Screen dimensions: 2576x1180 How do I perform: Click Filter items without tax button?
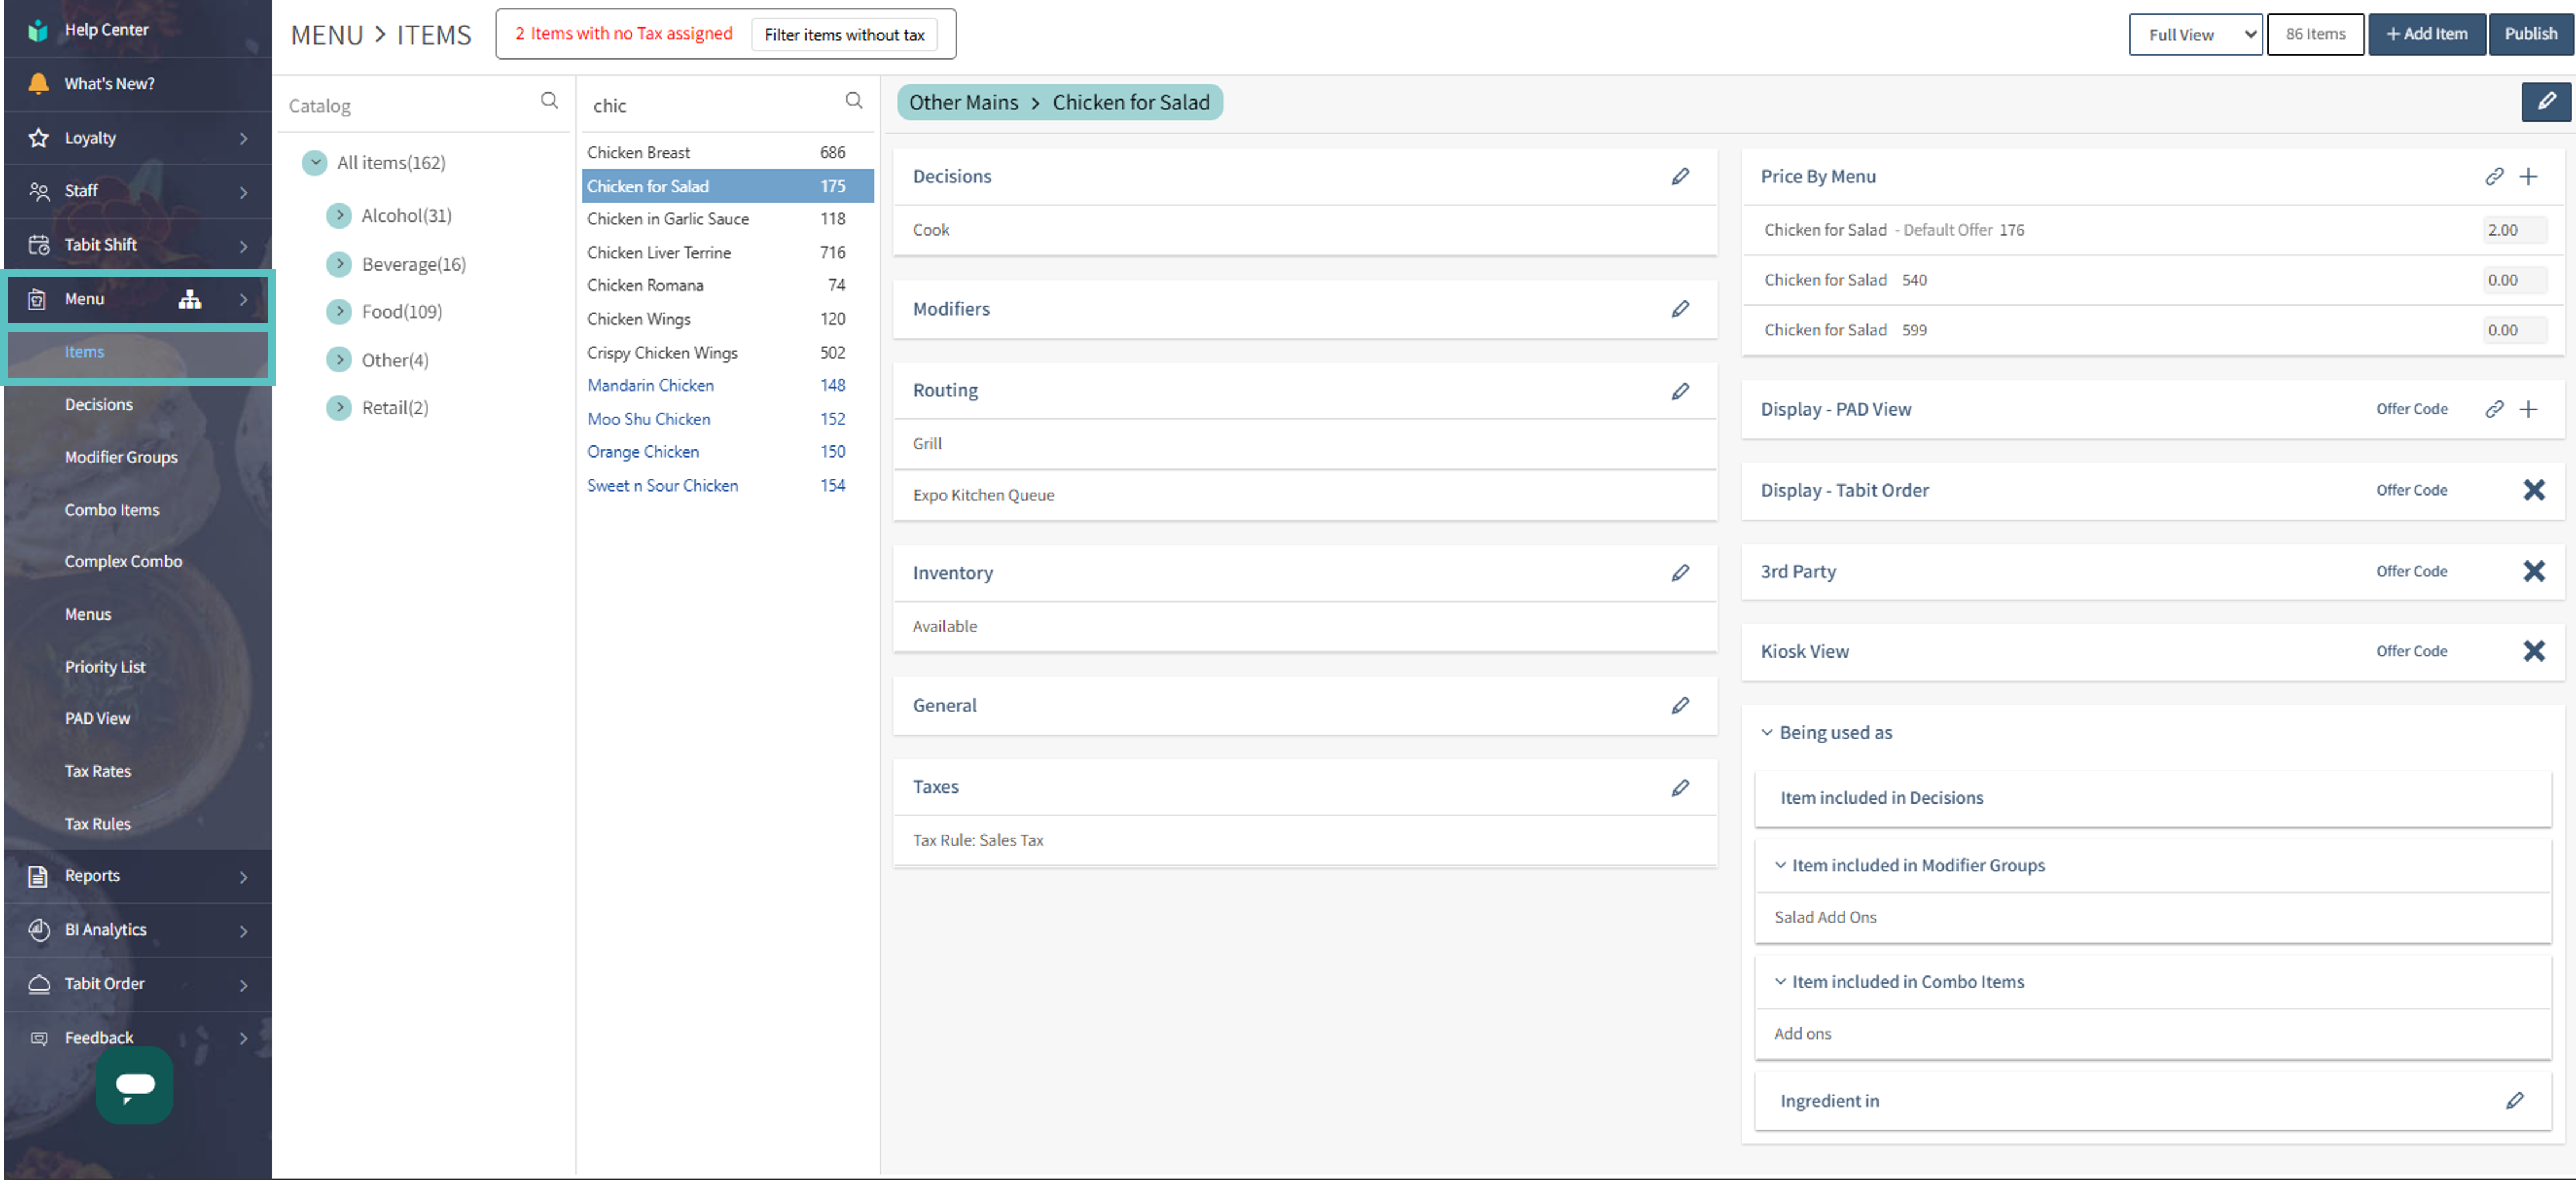844,34
